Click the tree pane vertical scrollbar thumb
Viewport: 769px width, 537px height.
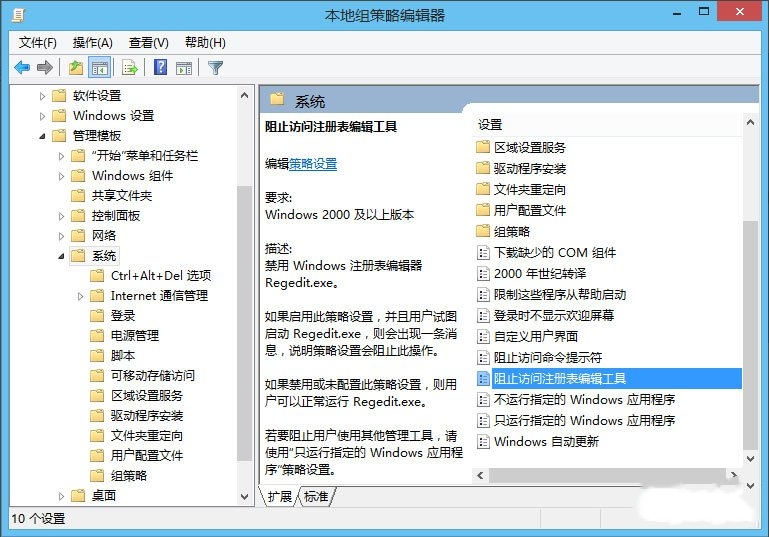pos(244,324)
